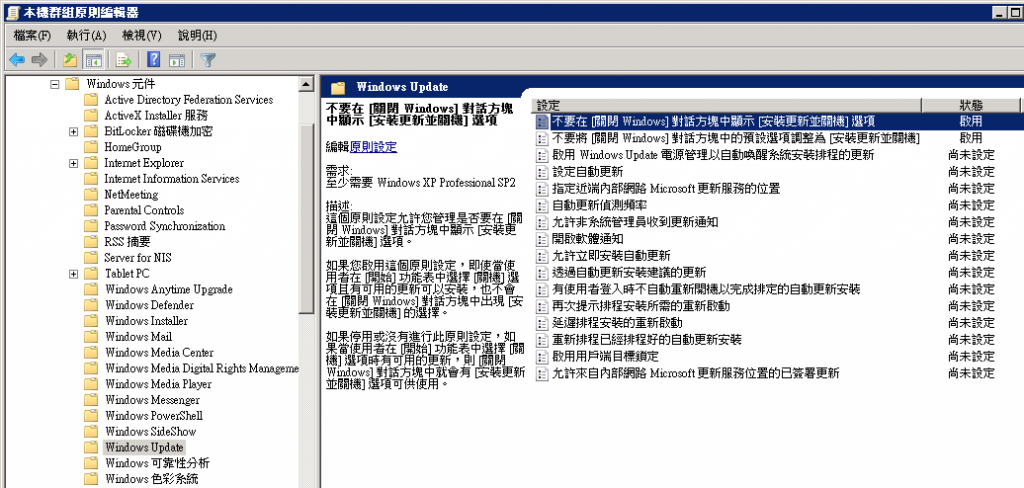Click policy icon for 允許立即安裝自動更新

(x=541, y=255)
